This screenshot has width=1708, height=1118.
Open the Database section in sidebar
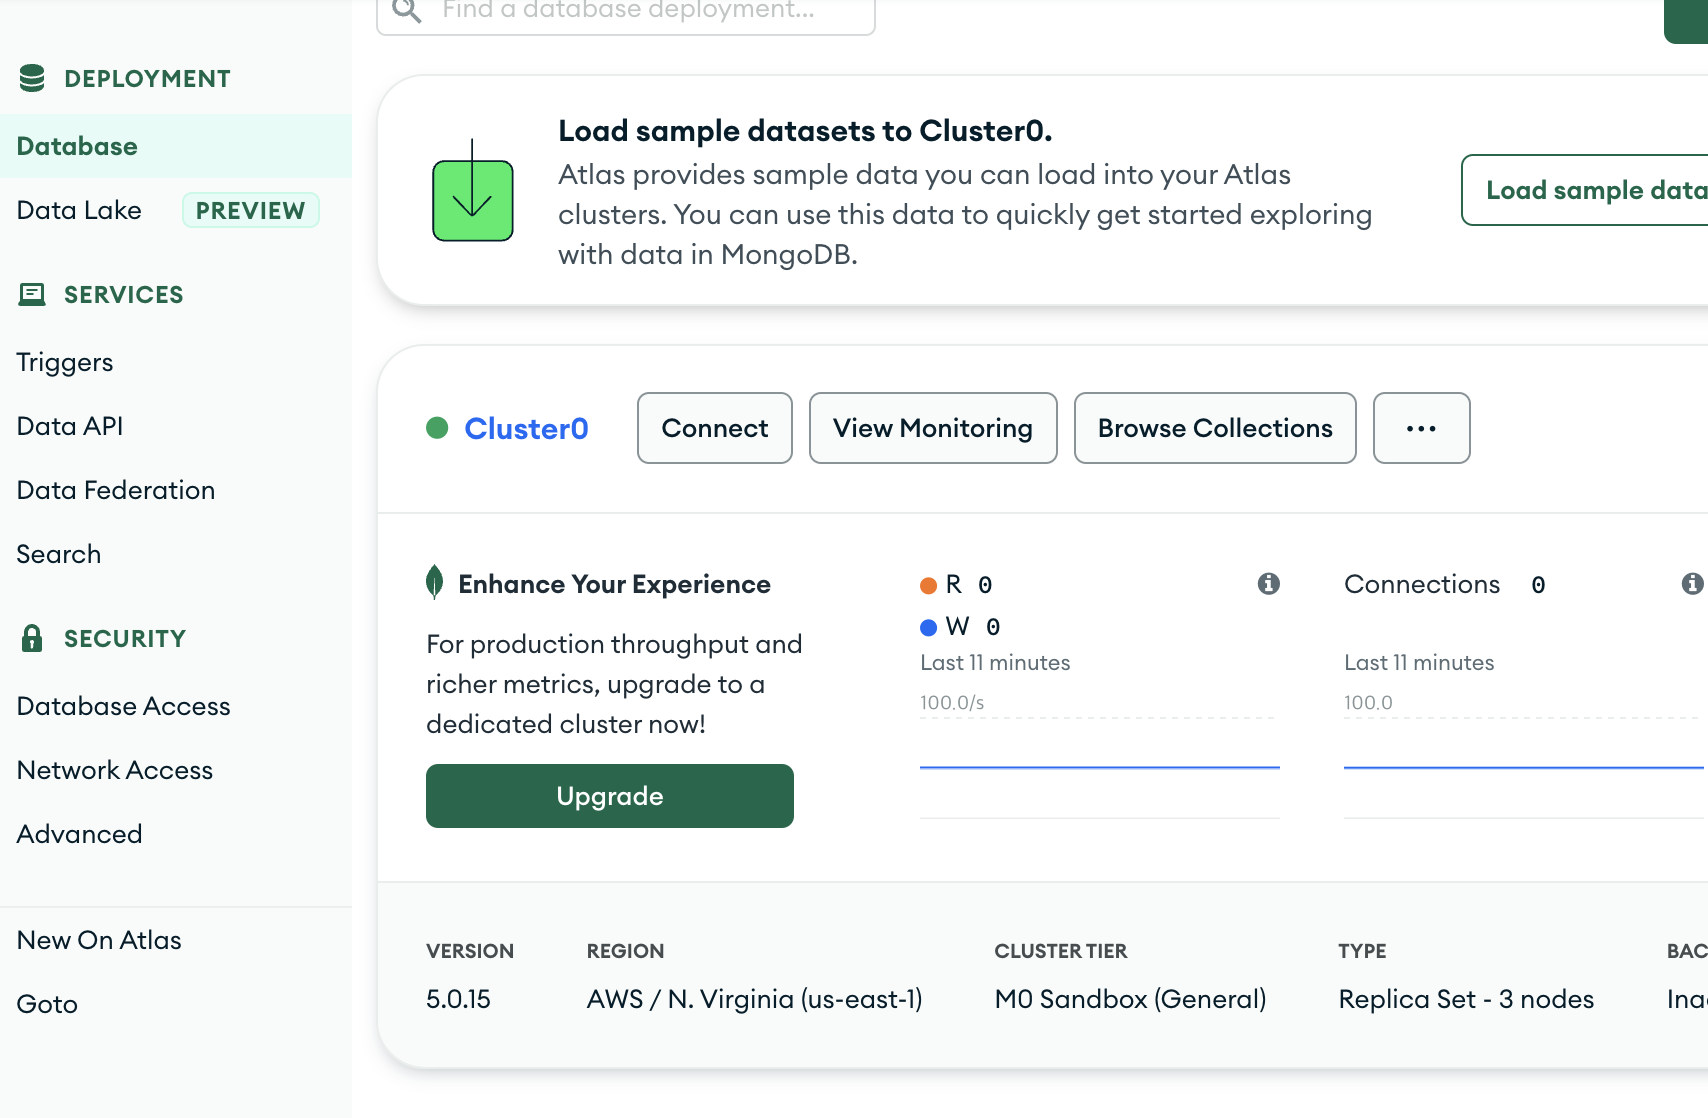click(176, 146)
